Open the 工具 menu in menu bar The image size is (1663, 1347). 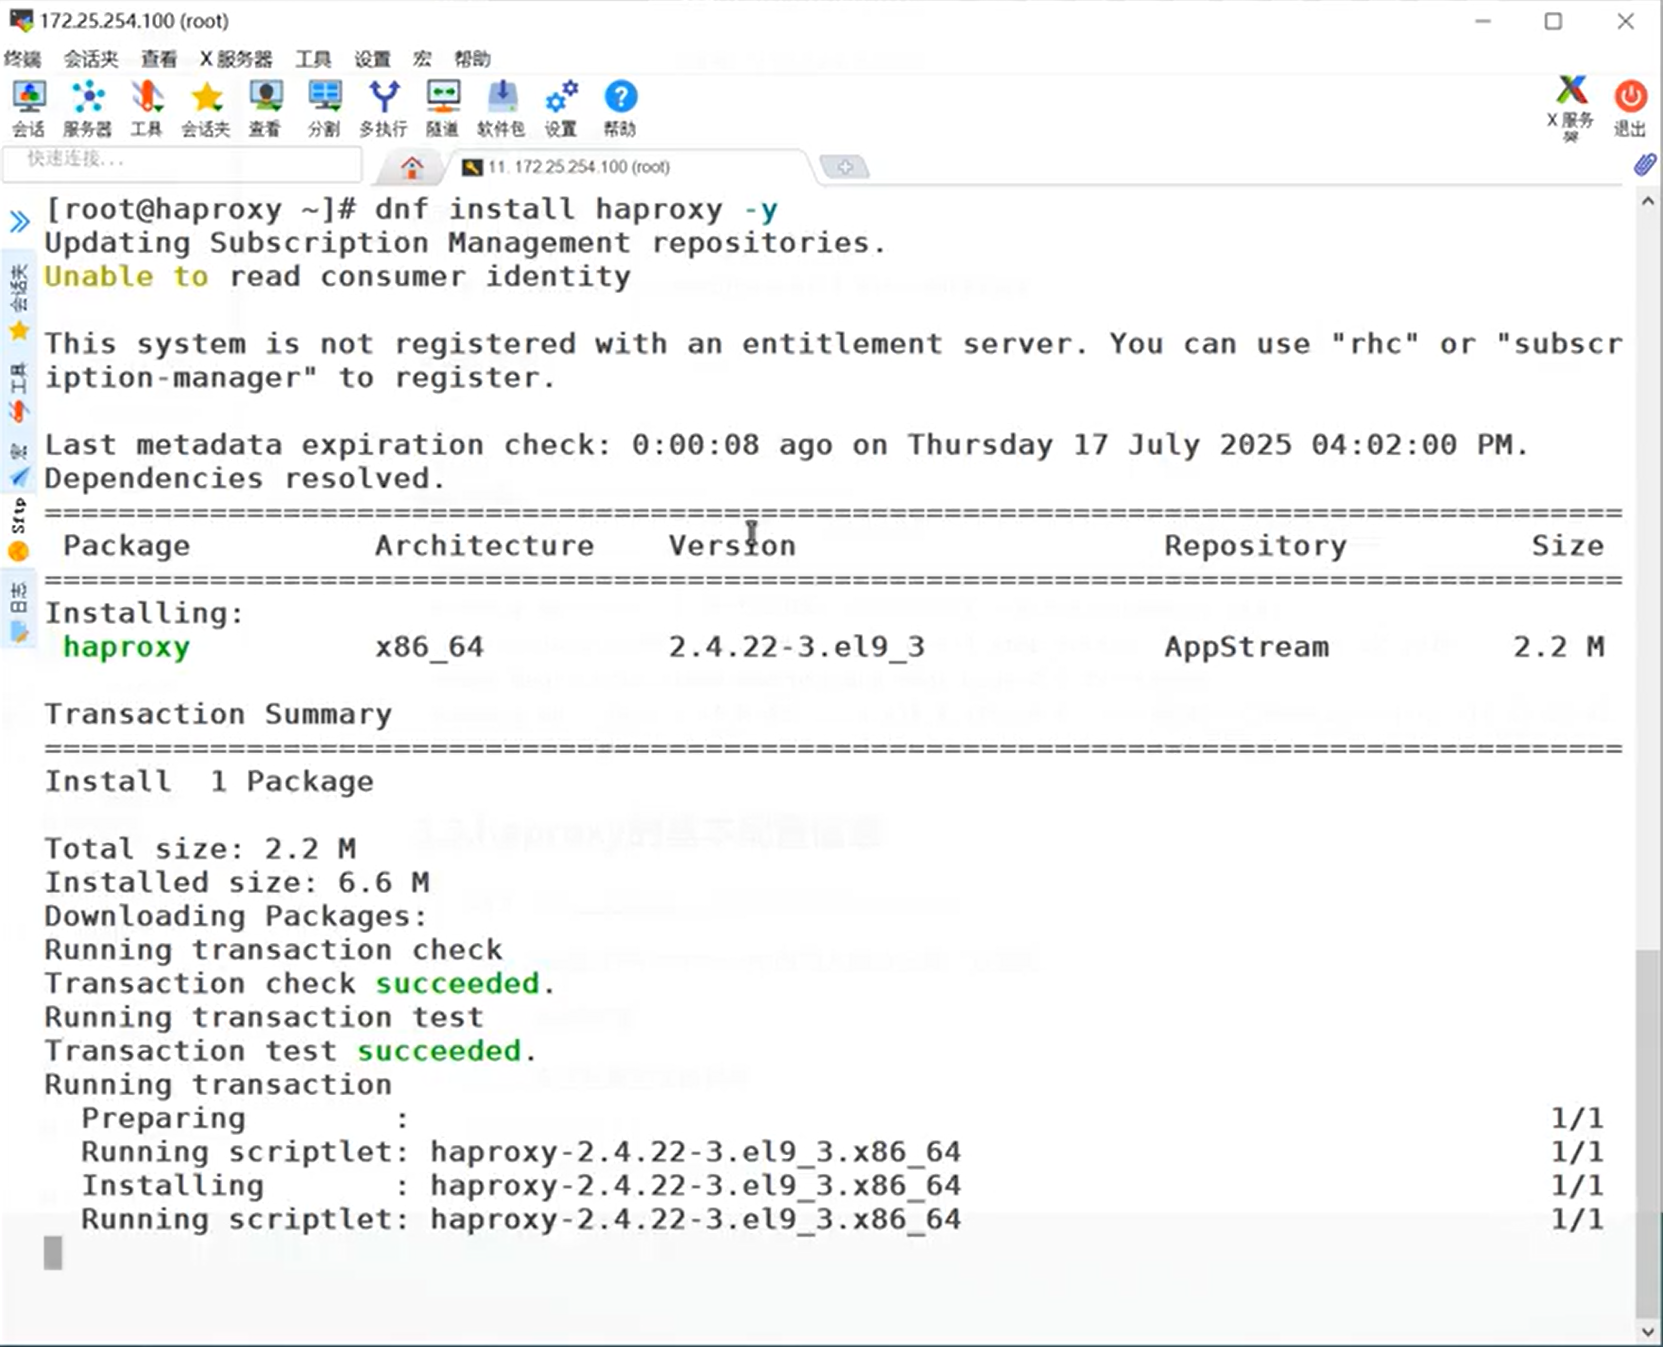[x=313, y=59]
